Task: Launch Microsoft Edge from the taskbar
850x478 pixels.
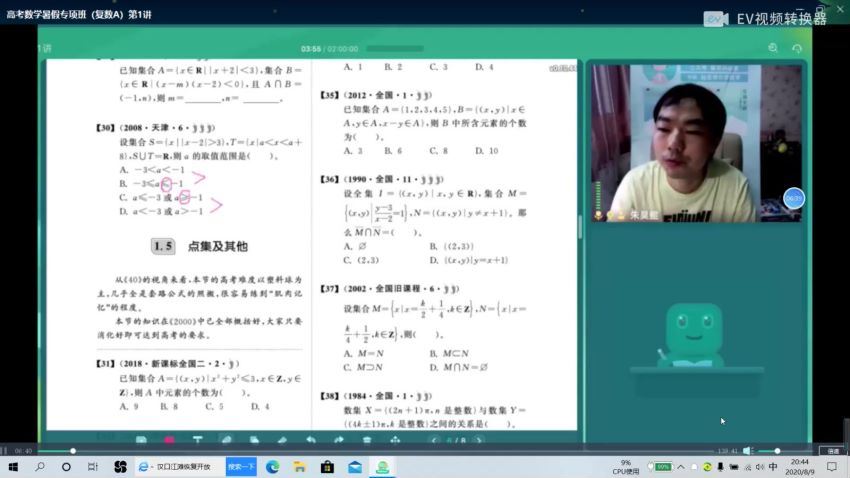Action: coord(273,467)
